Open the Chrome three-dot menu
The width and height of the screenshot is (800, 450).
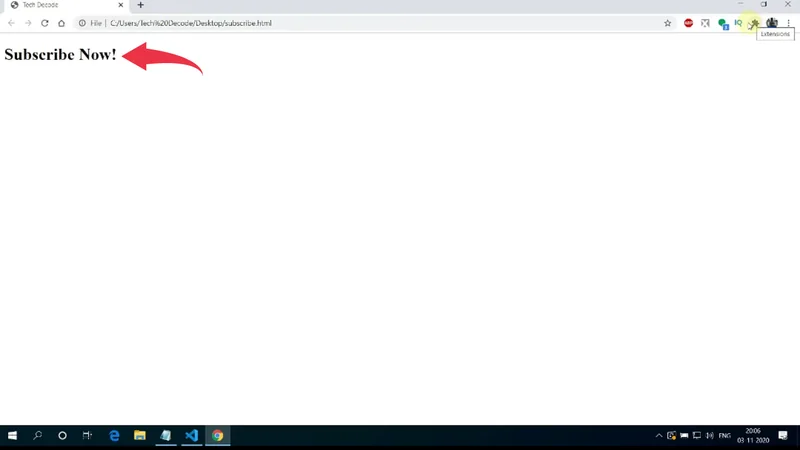pos(788,23)
